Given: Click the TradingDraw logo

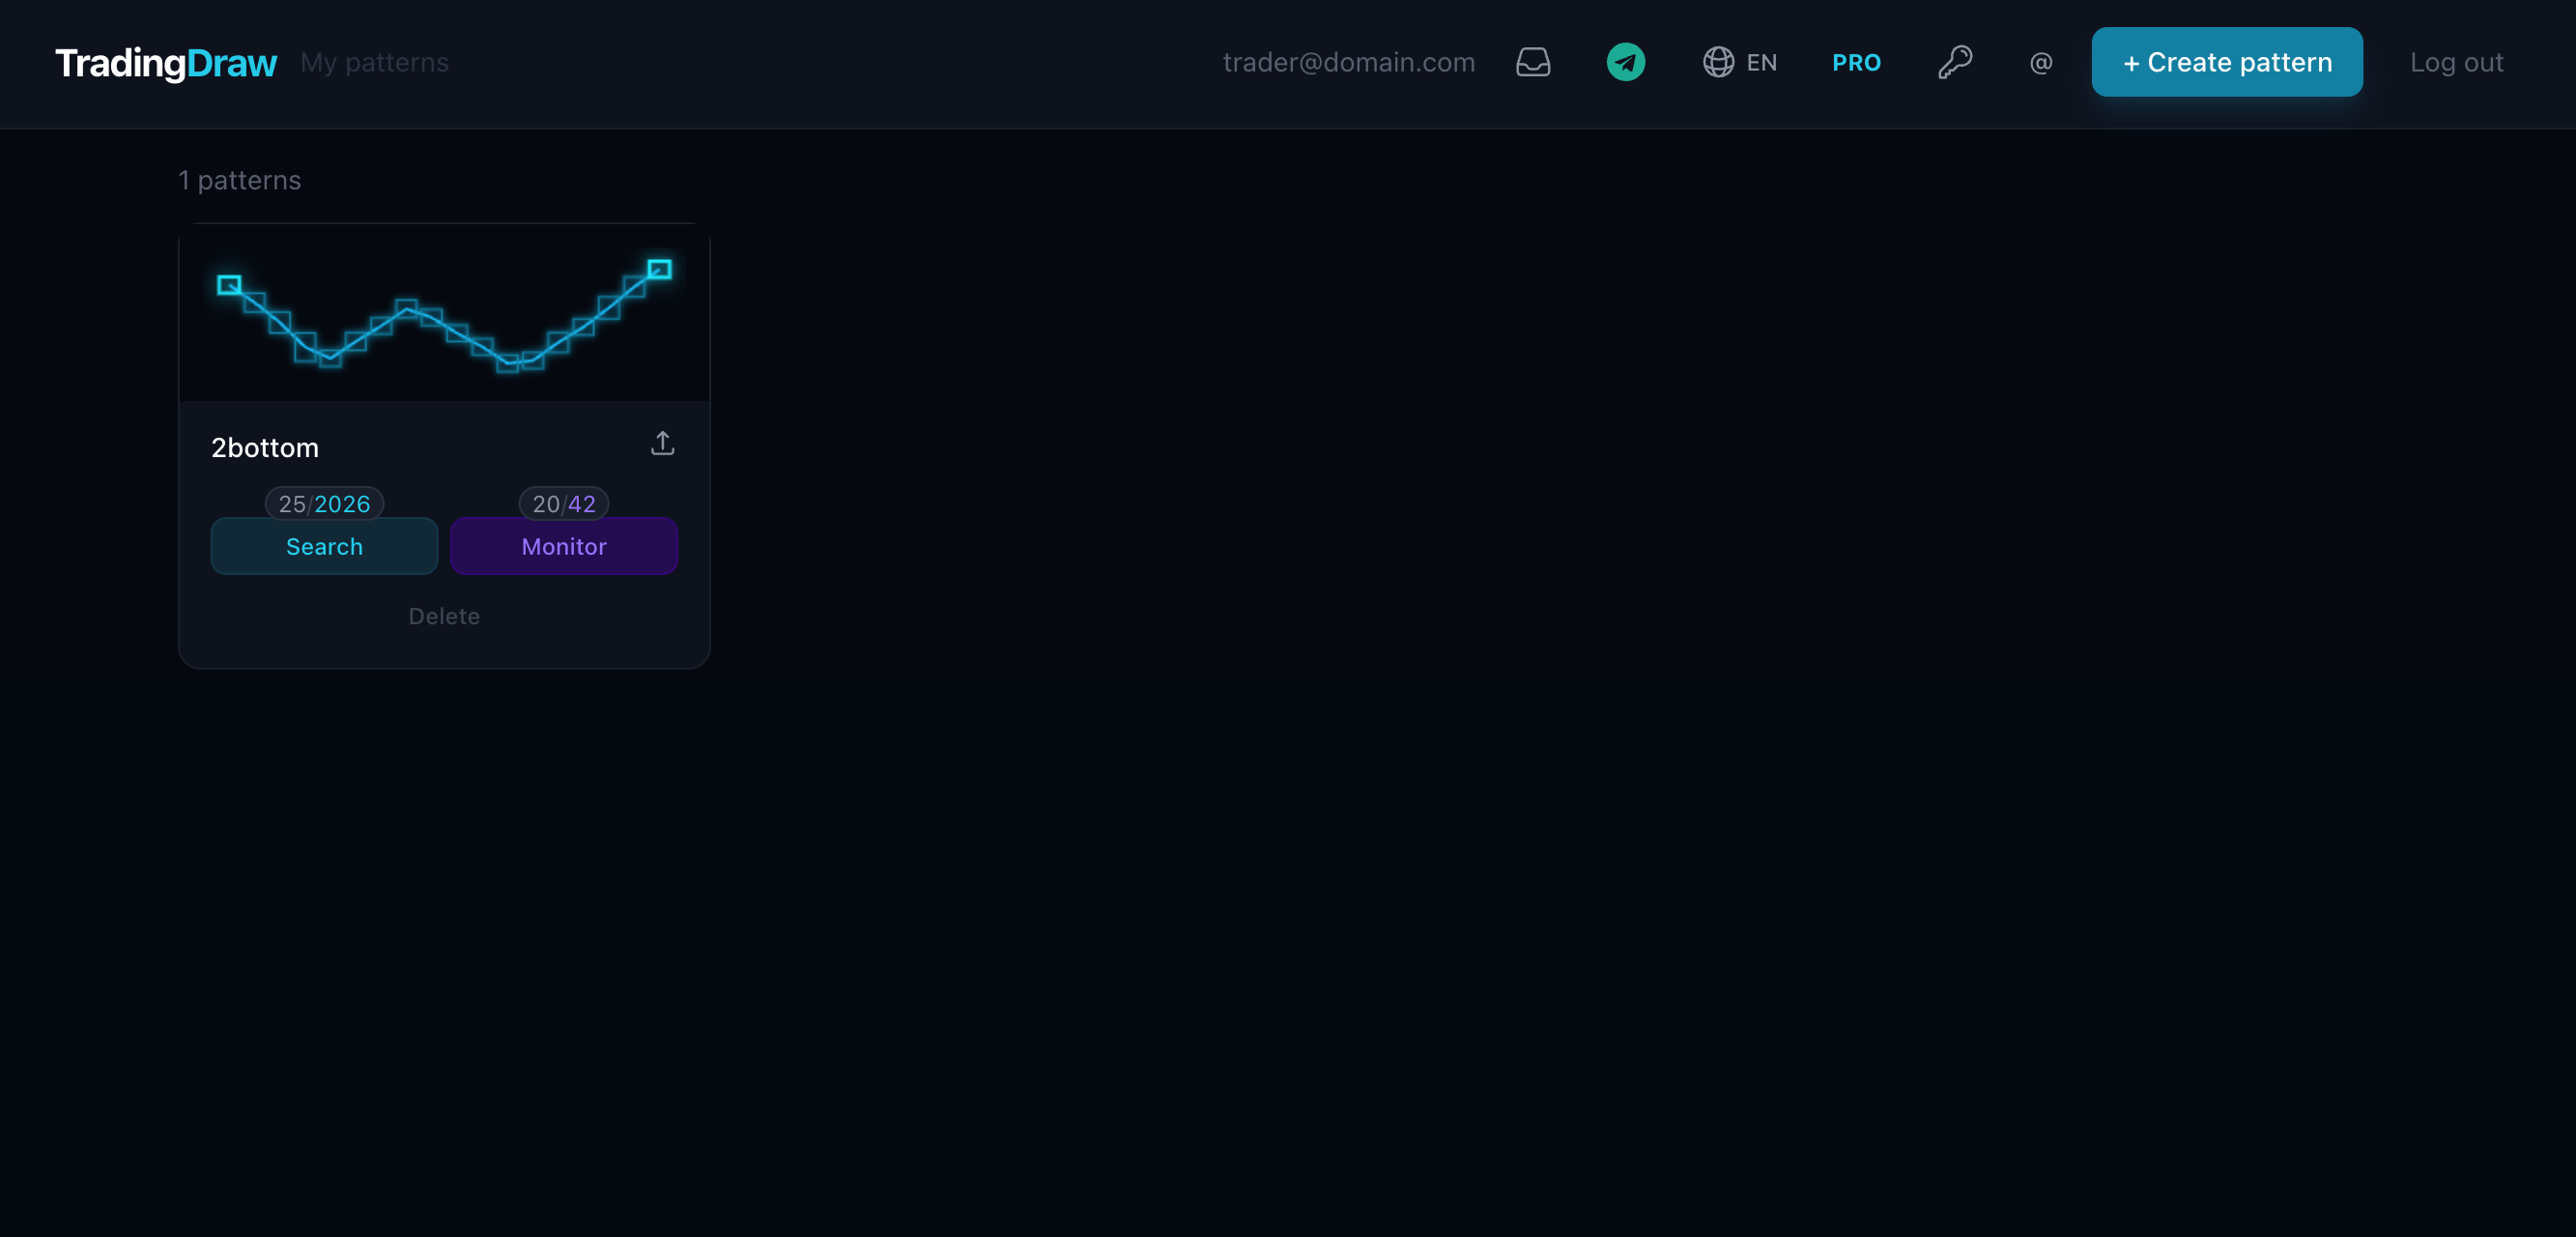Looking at the screenshot, I should pyautogui.click(x=166, y=62).
